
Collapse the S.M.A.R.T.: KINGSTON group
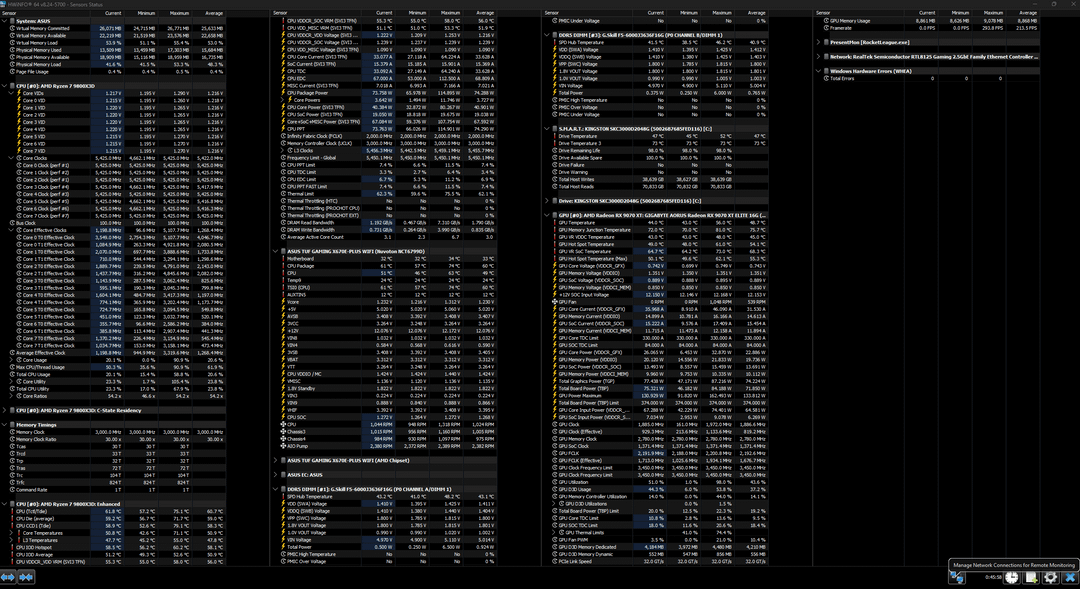coord(547,129)
